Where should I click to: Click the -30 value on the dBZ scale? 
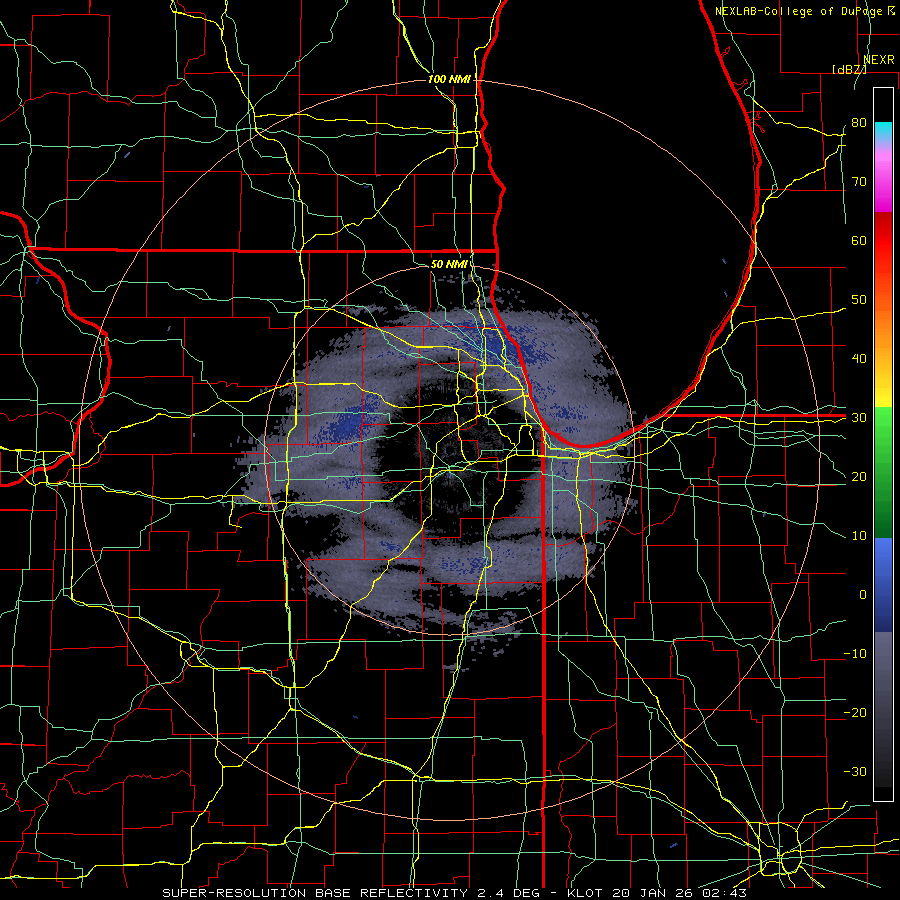855,772
